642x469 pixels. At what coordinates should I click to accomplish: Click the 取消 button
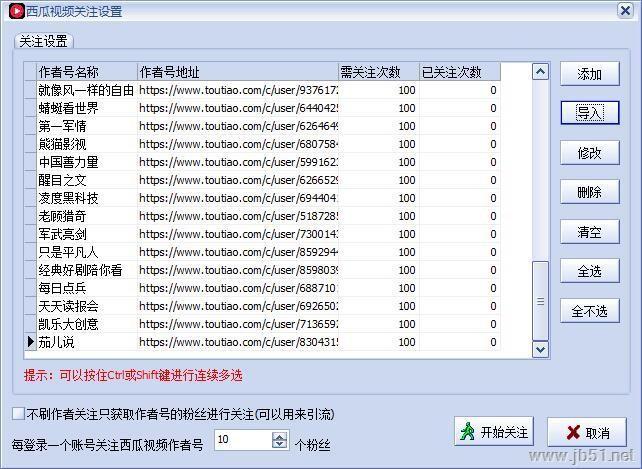(587, 432)
